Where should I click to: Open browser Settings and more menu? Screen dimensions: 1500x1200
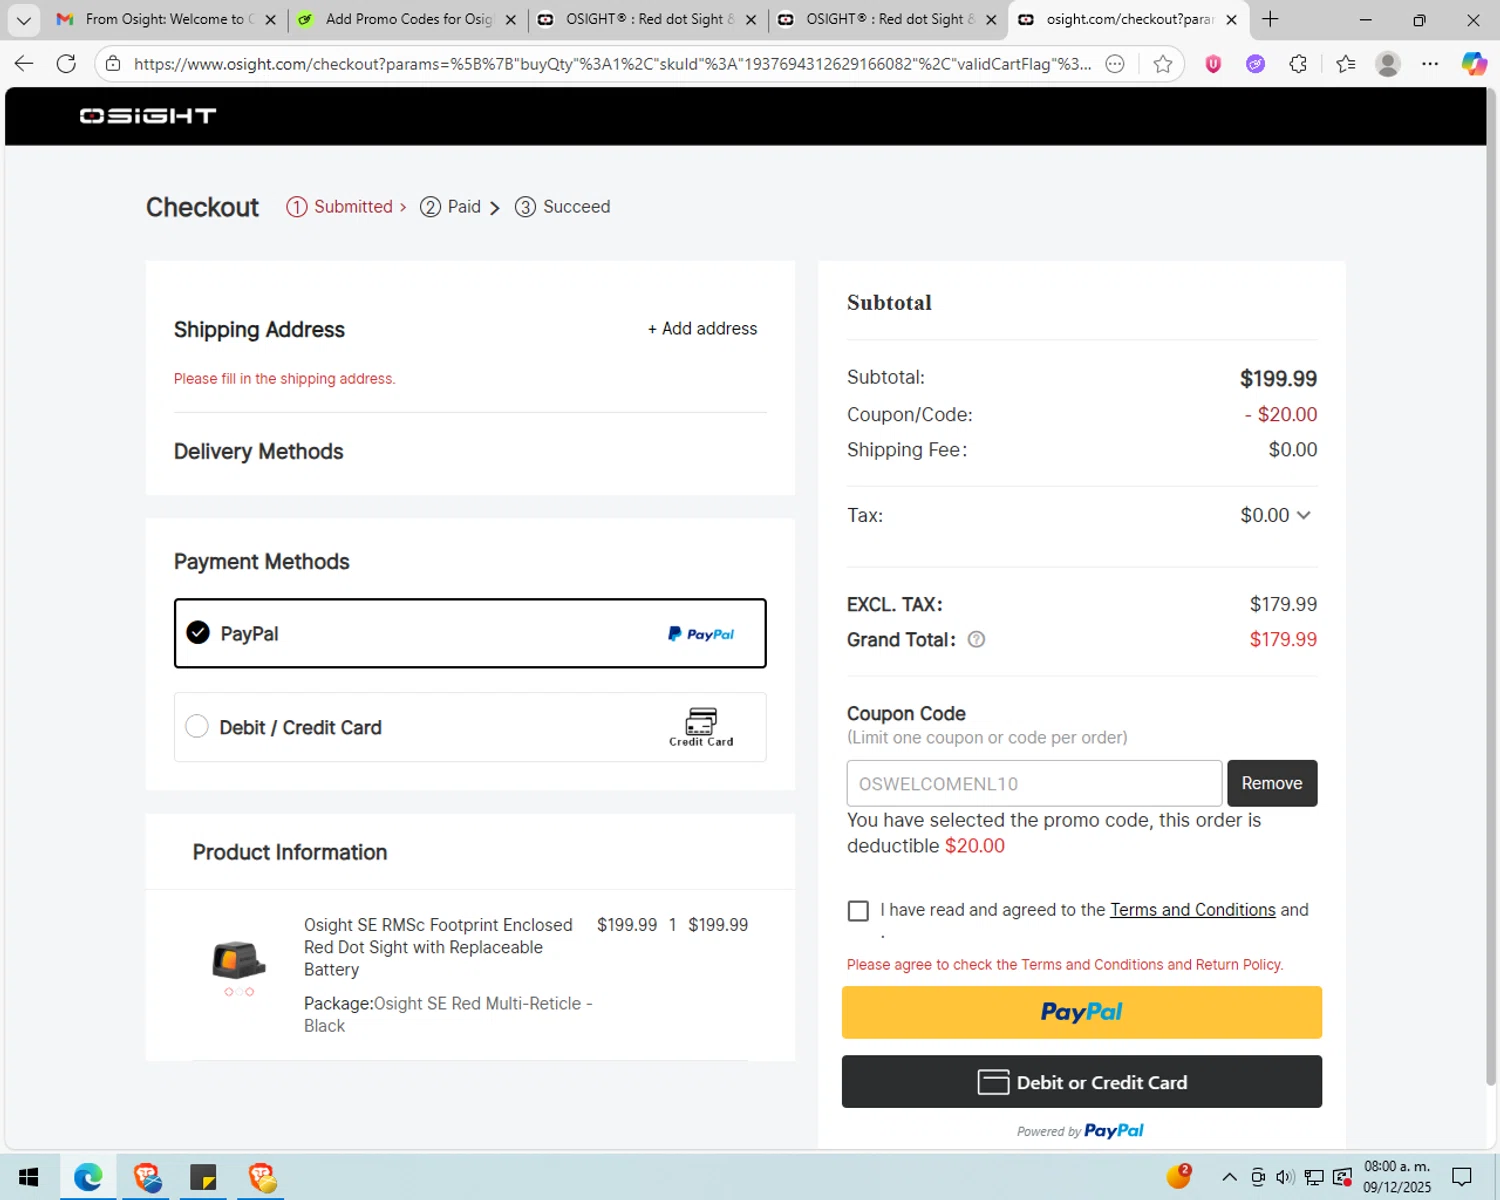(1430, 64)
